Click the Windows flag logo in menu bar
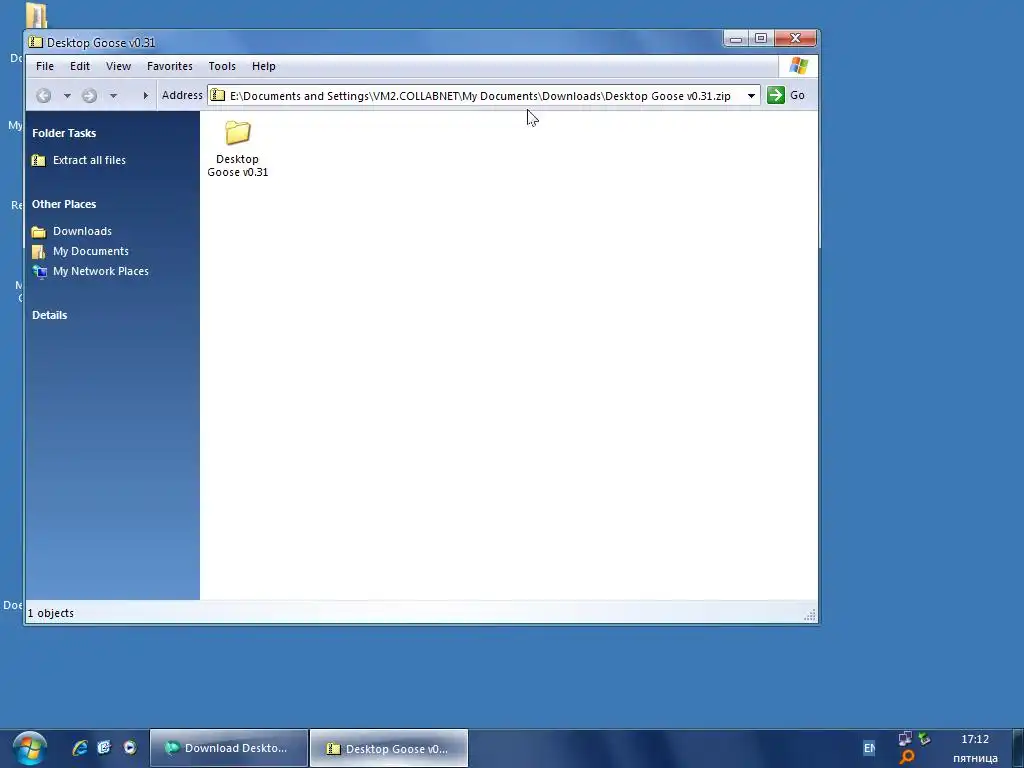1024x768 pixels. click(798, 66)
